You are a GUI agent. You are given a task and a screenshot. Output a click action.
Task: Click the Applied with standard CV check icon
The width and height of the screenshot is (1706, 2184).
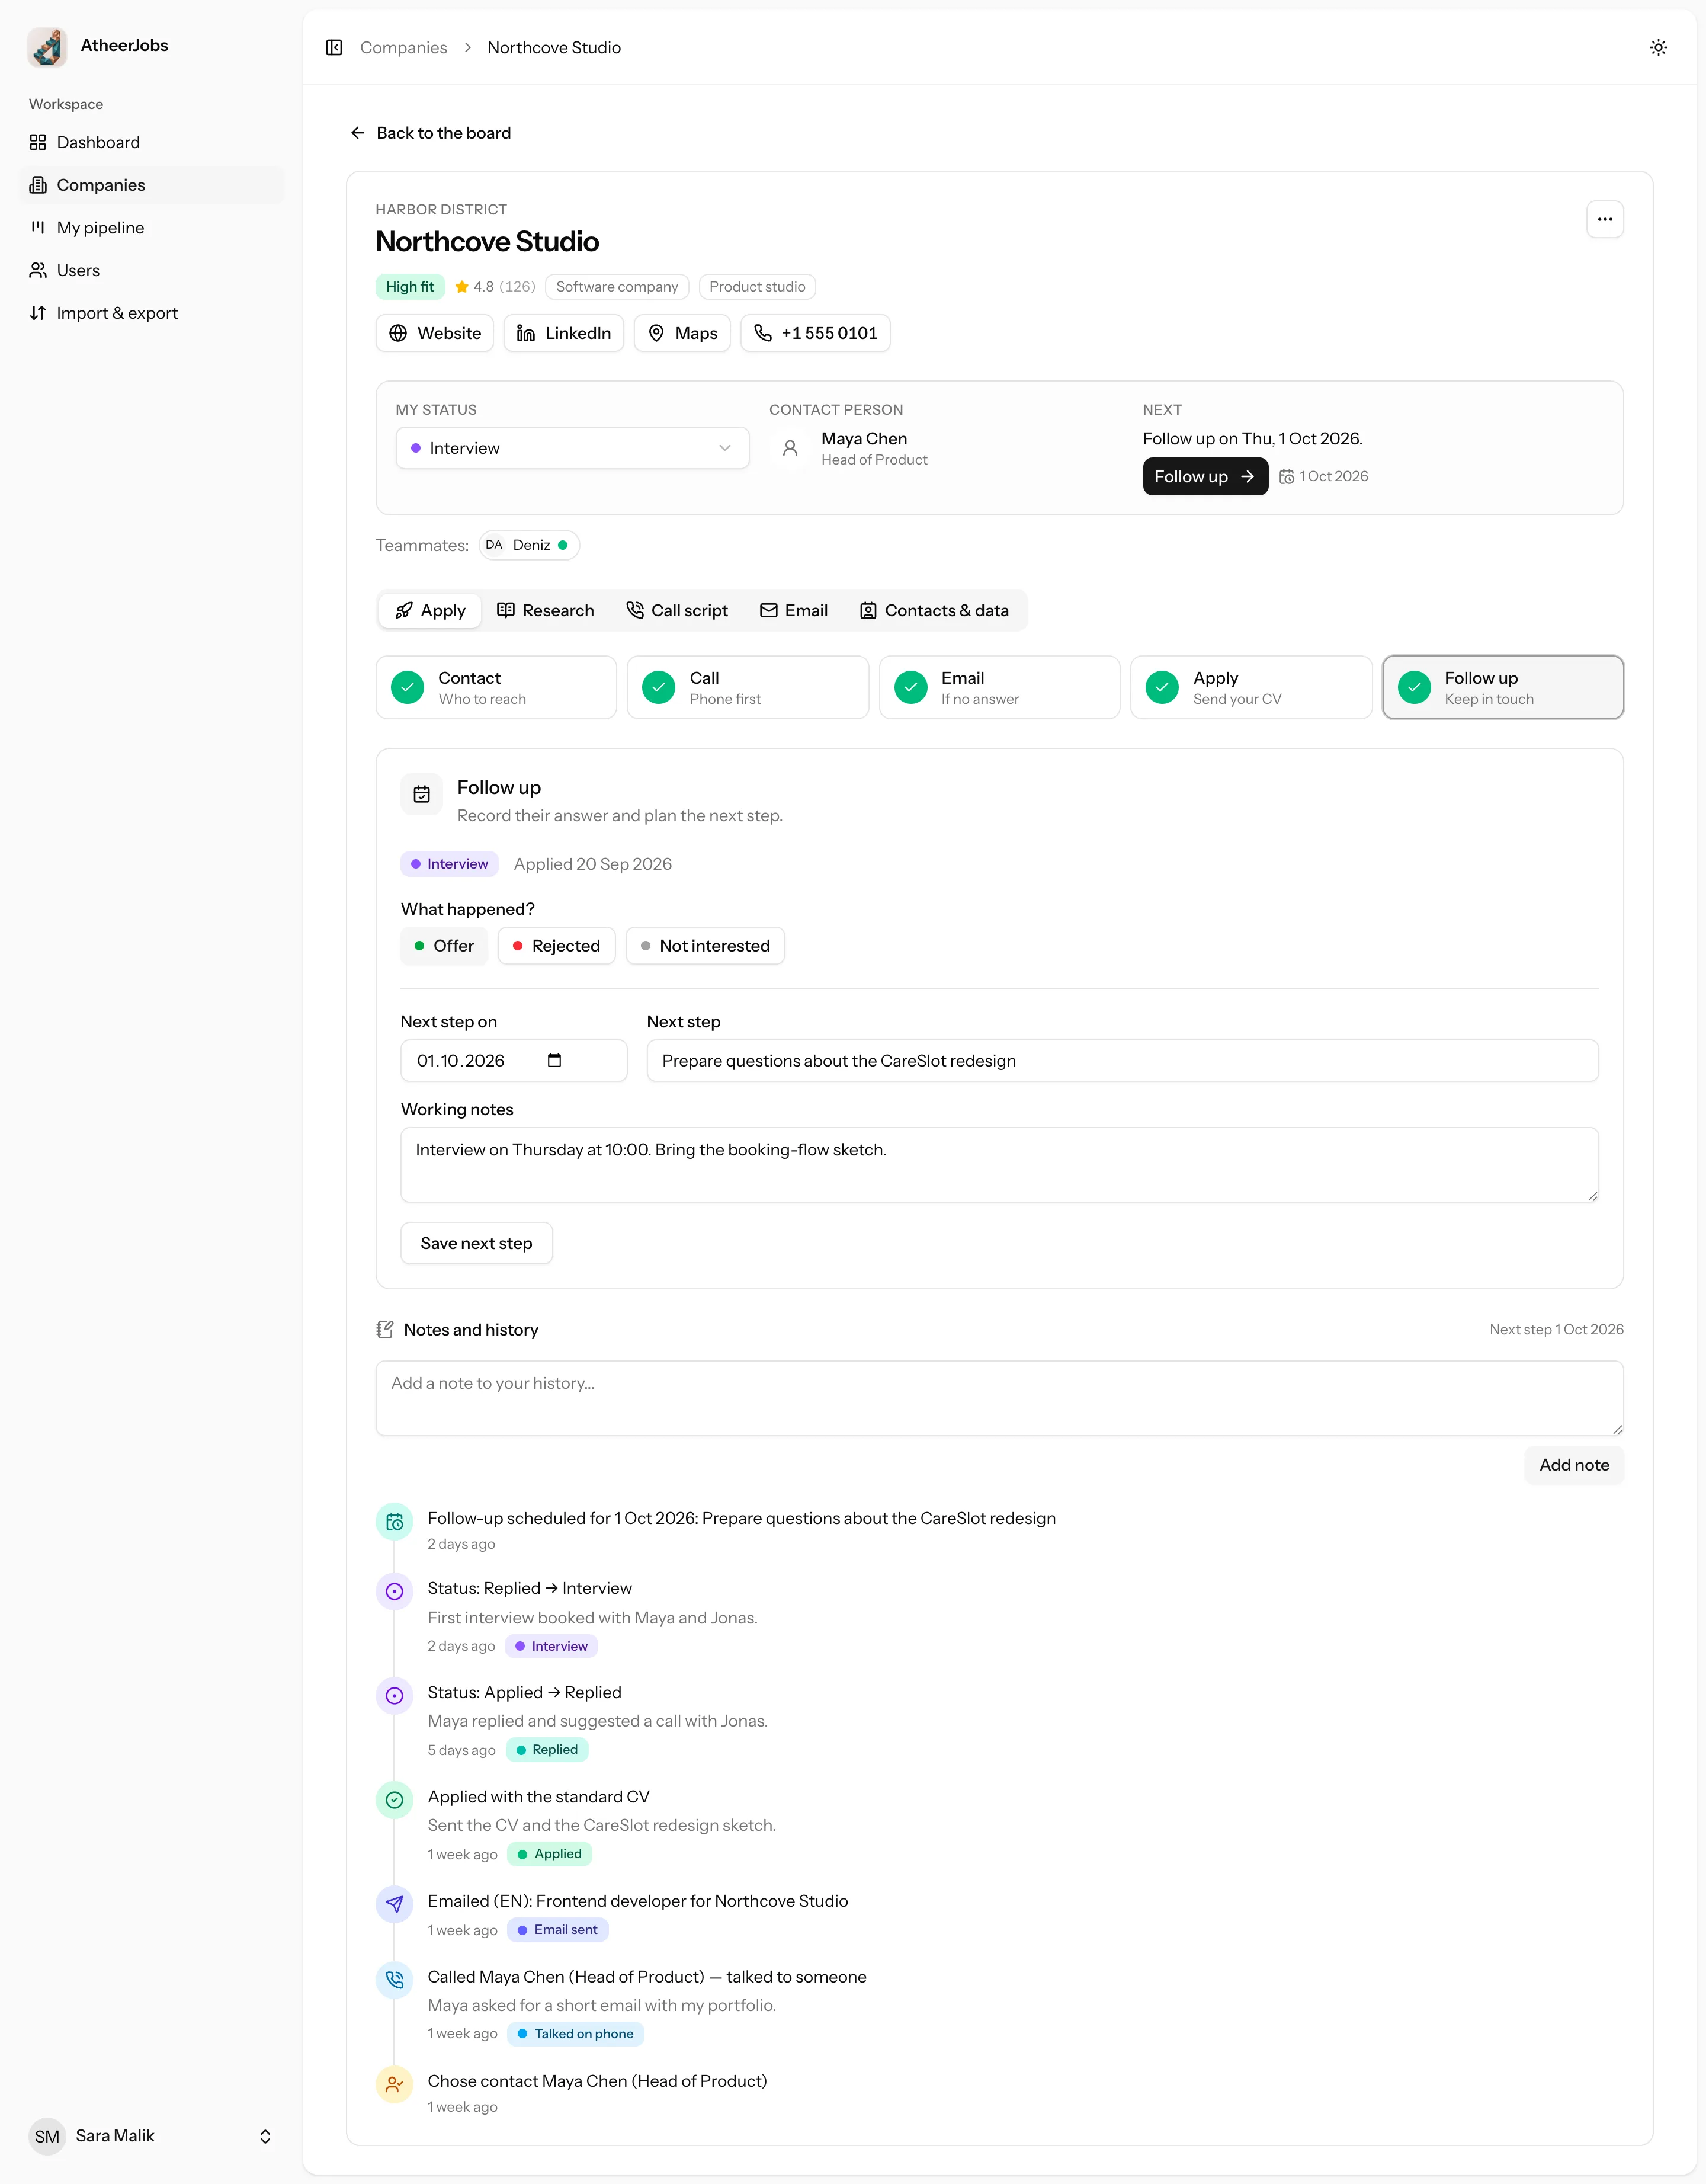tap(395, 1800)
